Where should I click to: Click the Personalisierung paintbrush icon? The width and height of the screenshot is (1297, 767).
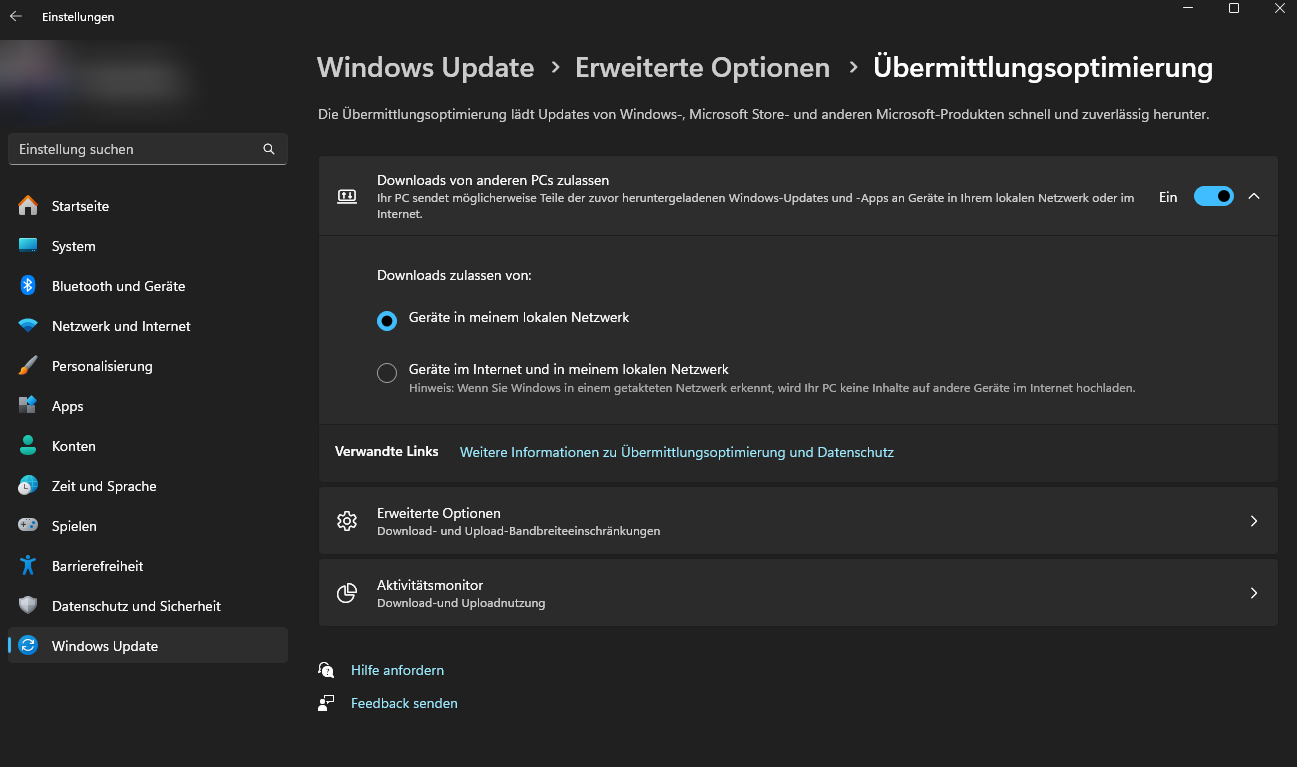[x=28, y=366]
